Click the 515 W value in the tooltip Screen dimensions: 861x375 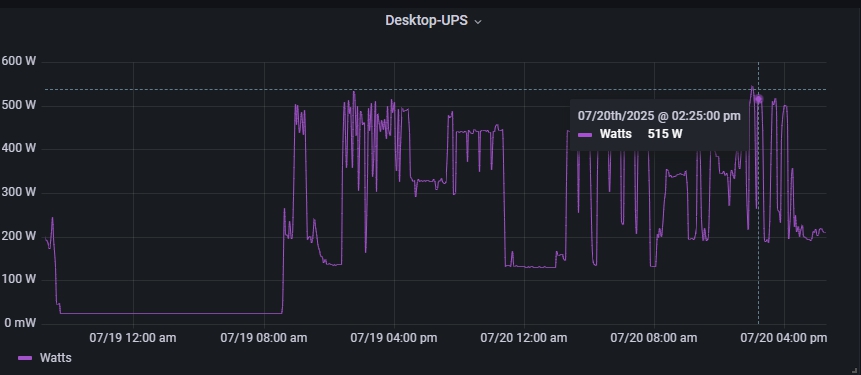(x=665, y=134)
